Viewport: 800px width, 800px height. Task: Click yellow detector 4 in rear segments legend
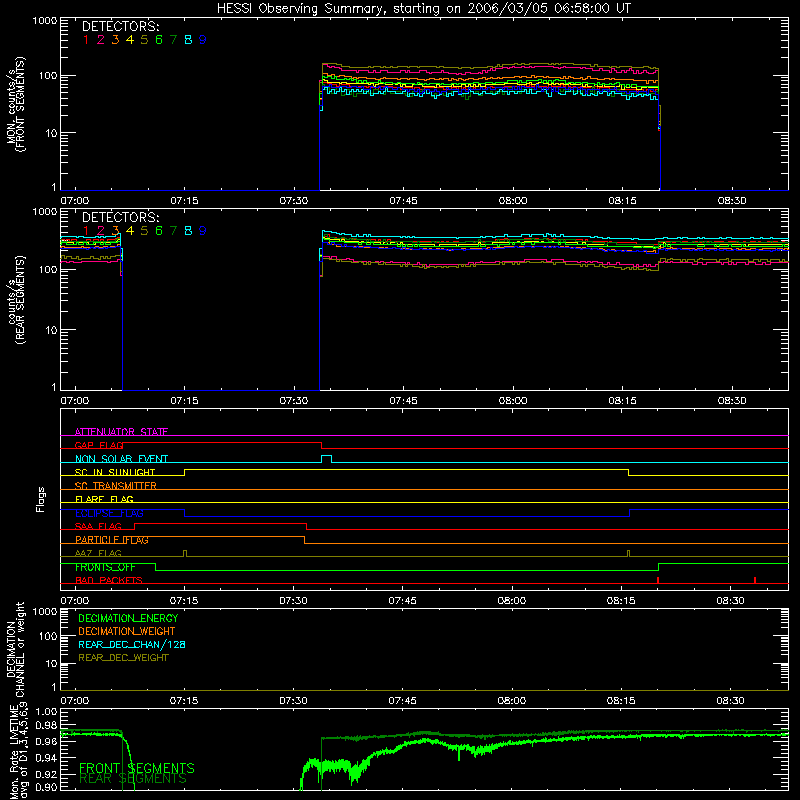click(x=130, y=231)
